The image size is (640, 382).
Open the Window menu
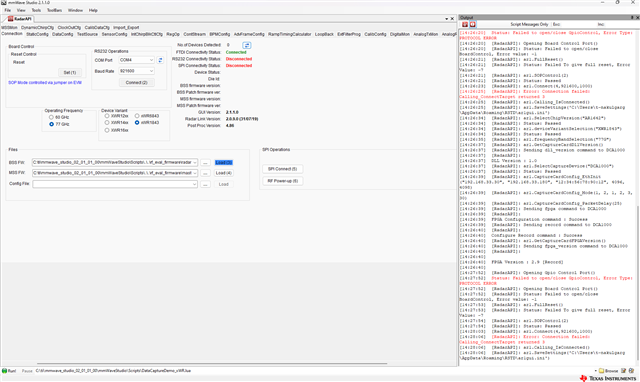[75, 10]
